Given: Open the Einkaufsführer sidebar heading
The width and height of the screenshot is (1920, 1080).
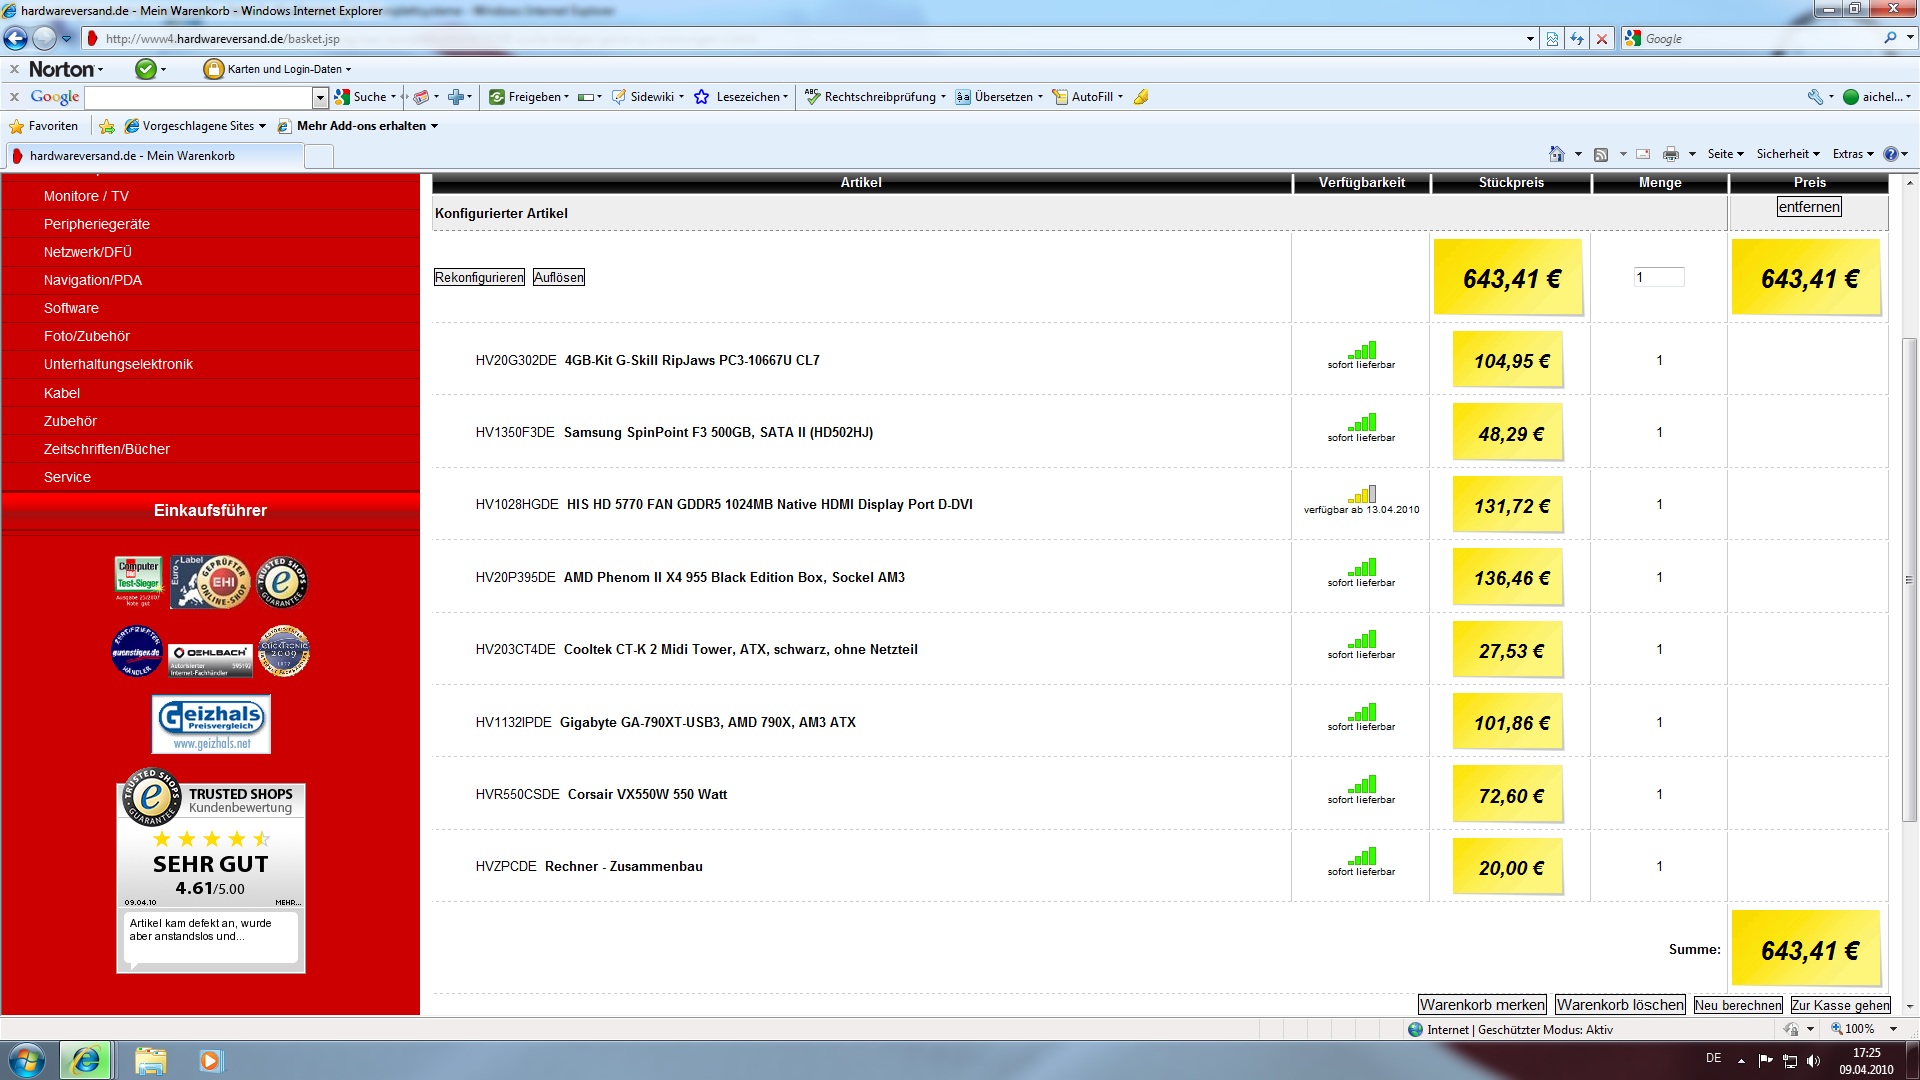Looking at the screenshot, I should (210, 510).
